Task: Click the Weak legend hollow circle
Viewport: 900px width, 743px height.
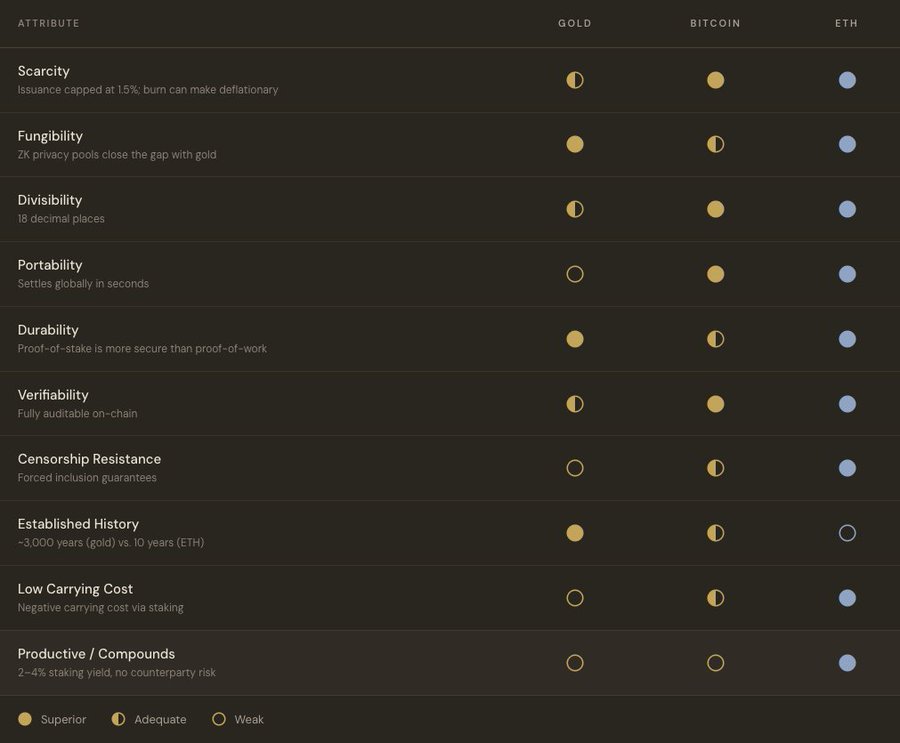Action: tap(219, 719)
